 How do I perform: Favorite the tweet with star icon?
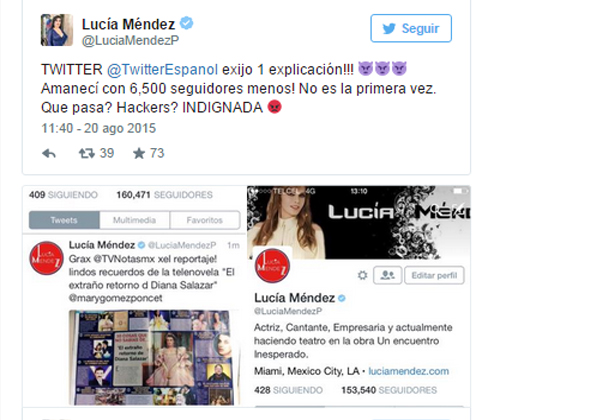(139, 153)
